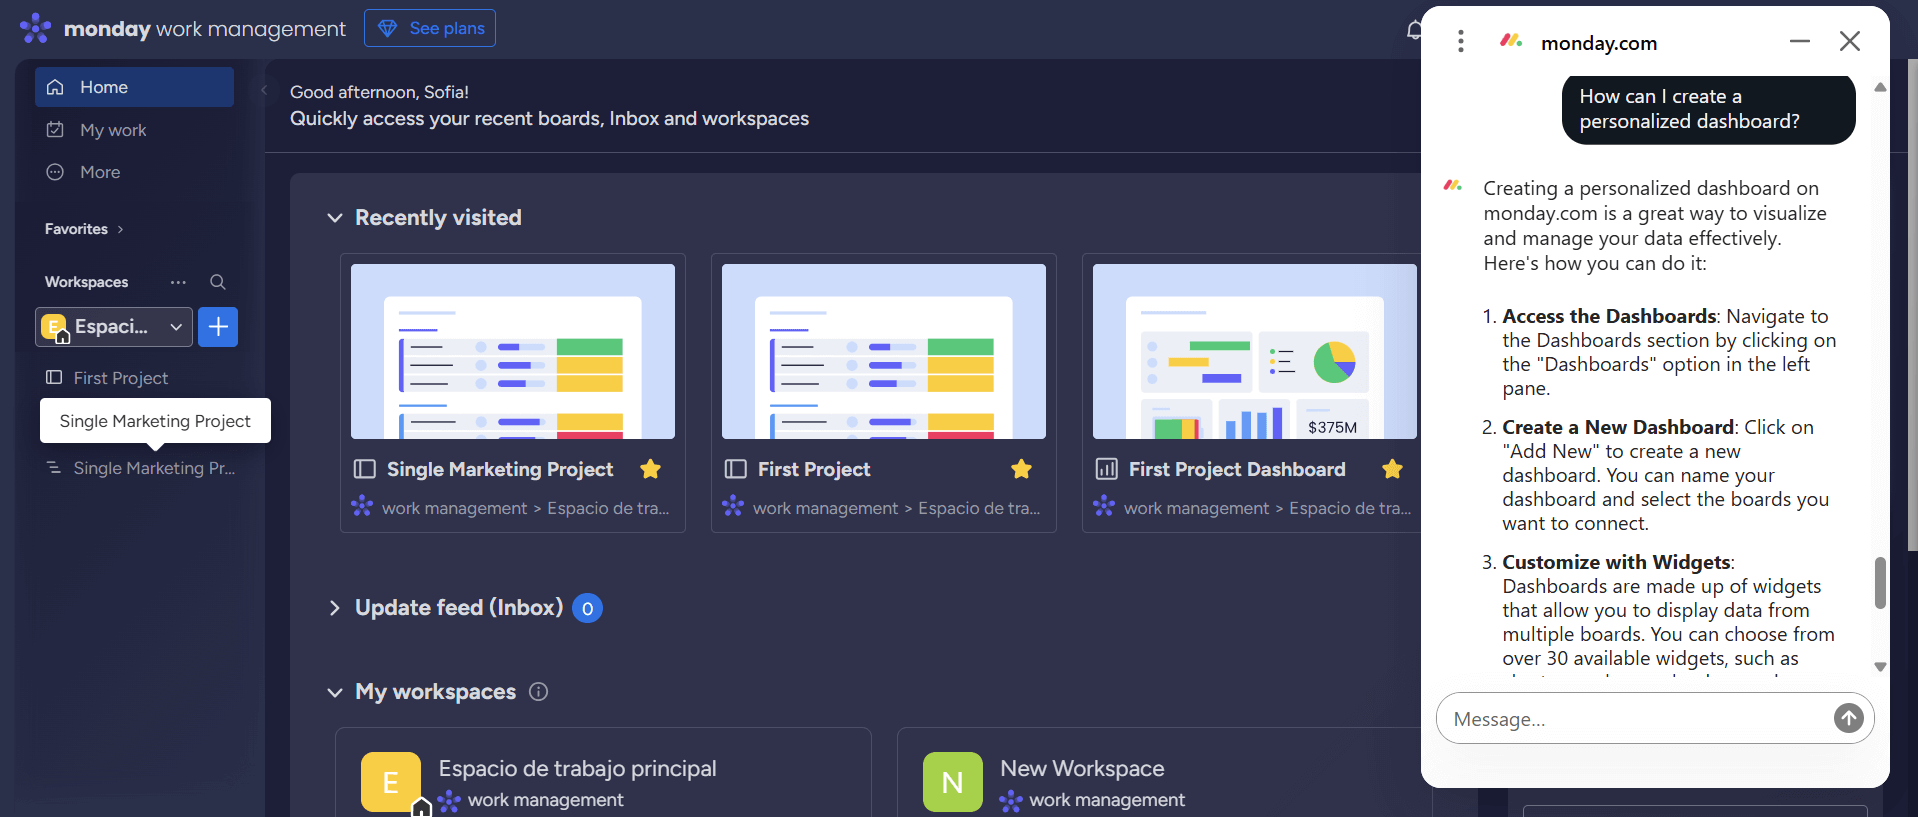Open chat panel options (three dots)
The height and width of the screenshot is (817, 1918).
click(1461, 41)
